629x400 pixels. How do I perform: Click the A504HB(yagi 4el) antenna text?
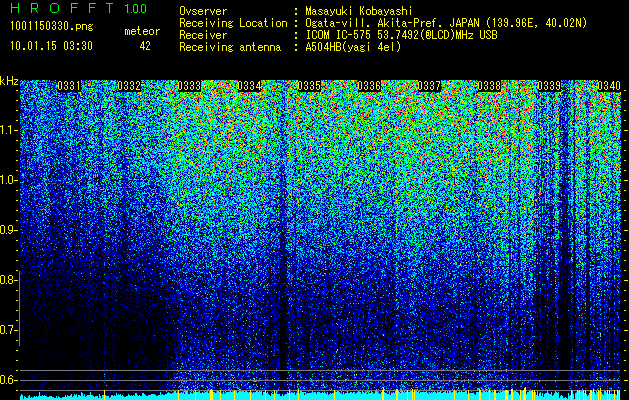(353, 47)
